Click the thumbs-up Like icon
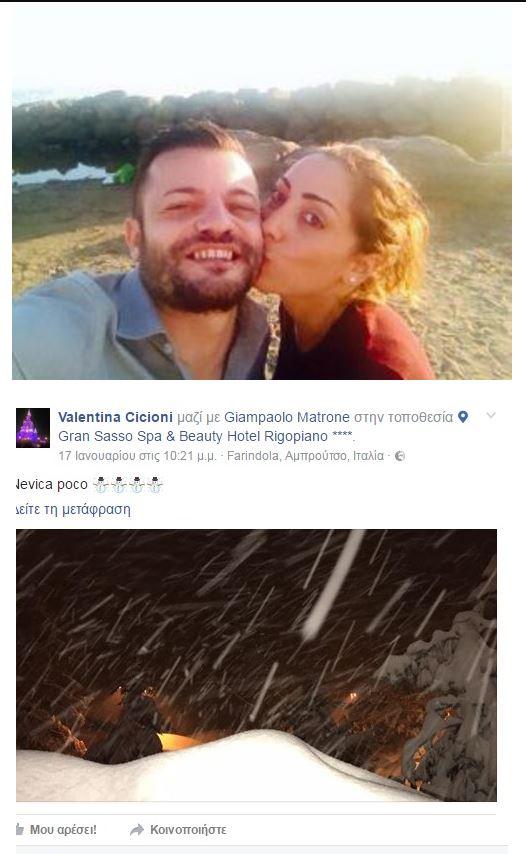526x854 pixels. pos(20,829)
